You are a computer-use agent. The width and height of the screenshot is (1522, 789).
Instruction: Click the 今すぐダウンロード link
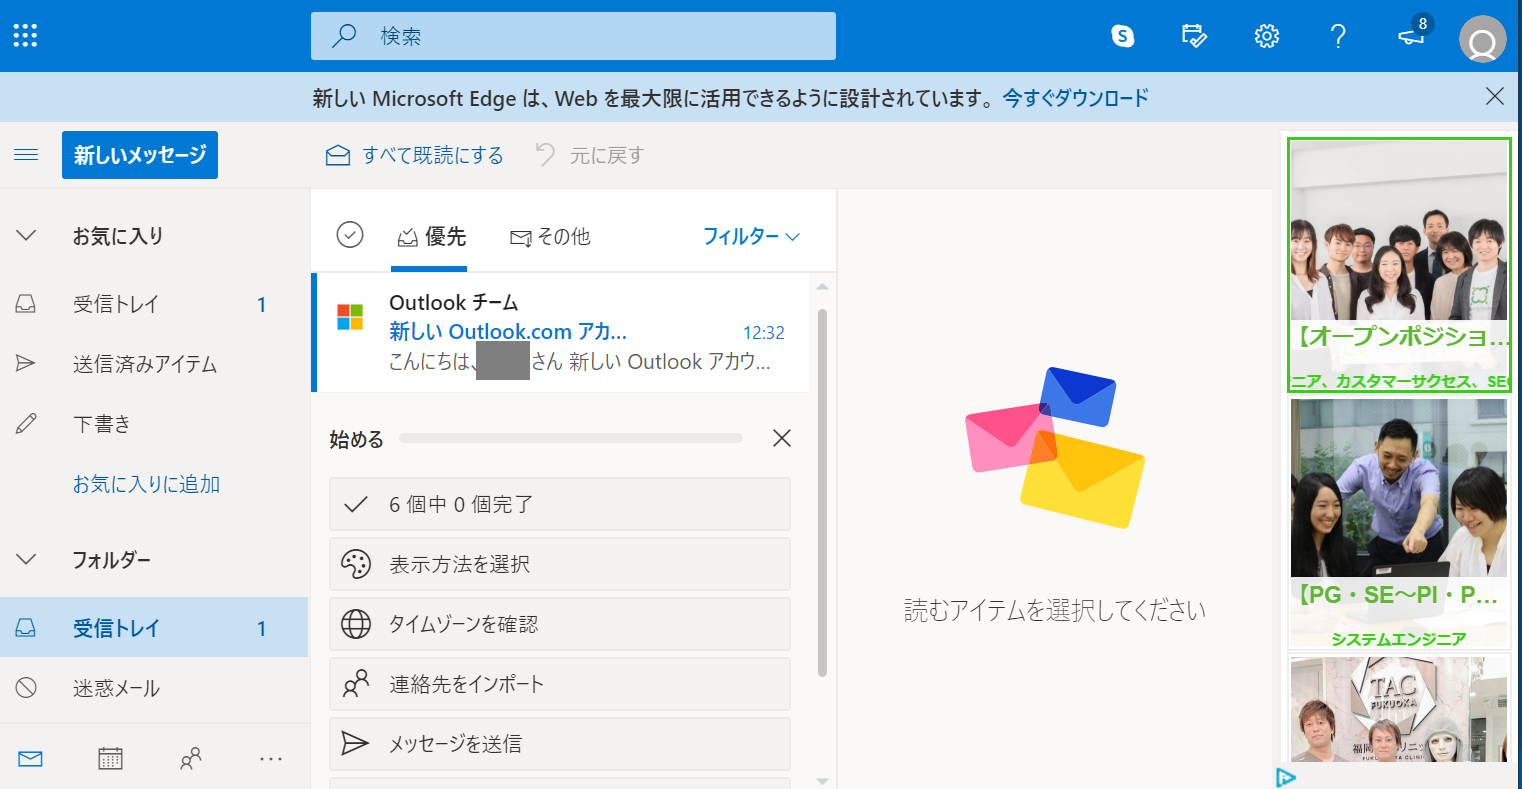click(1076, 98)
